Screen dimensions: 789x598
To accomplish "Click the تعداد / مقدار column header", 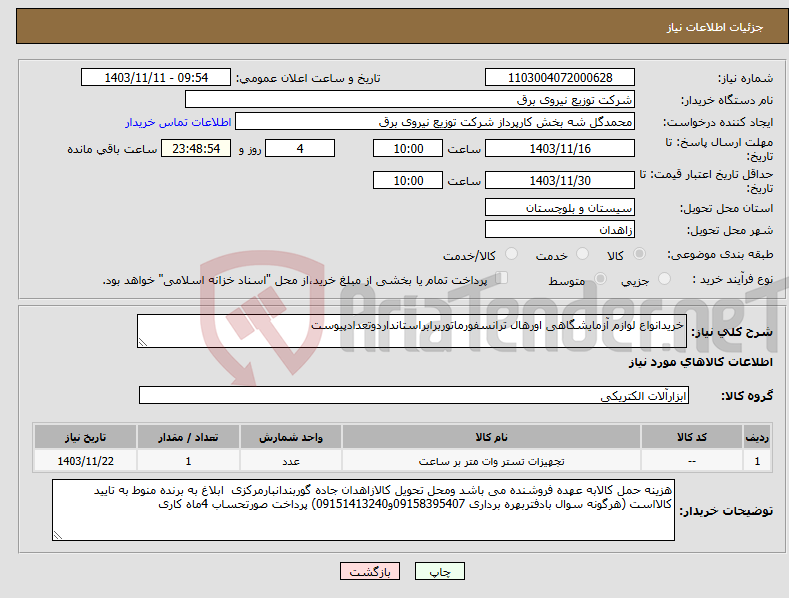I will 188,437.
